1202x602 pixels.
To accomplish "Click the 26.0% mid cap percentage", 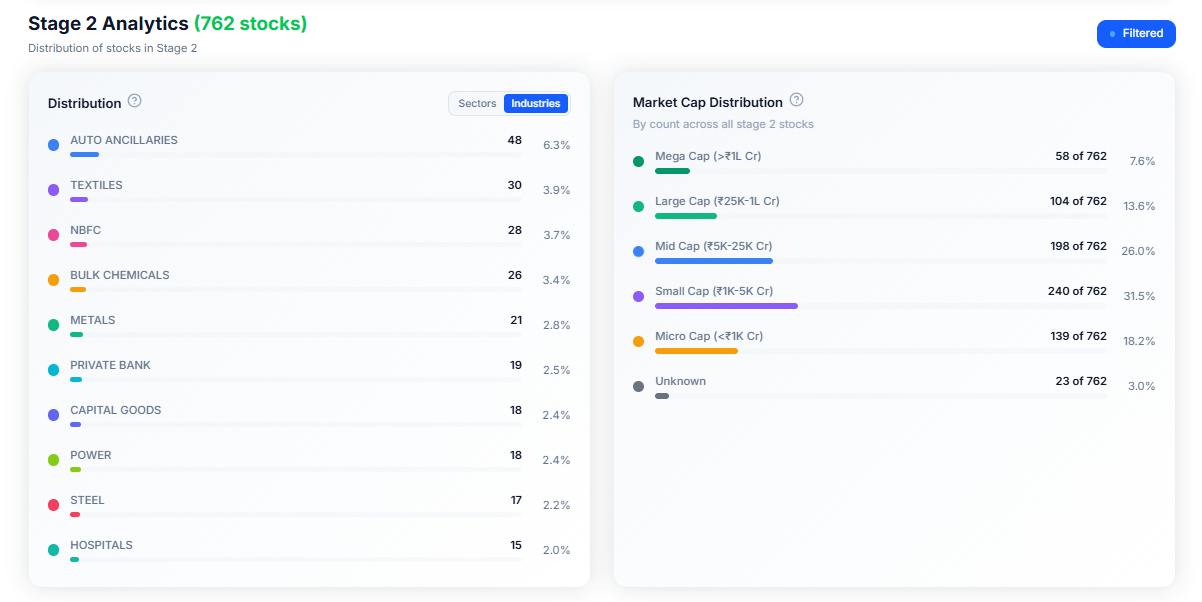I will (1138, 251).
